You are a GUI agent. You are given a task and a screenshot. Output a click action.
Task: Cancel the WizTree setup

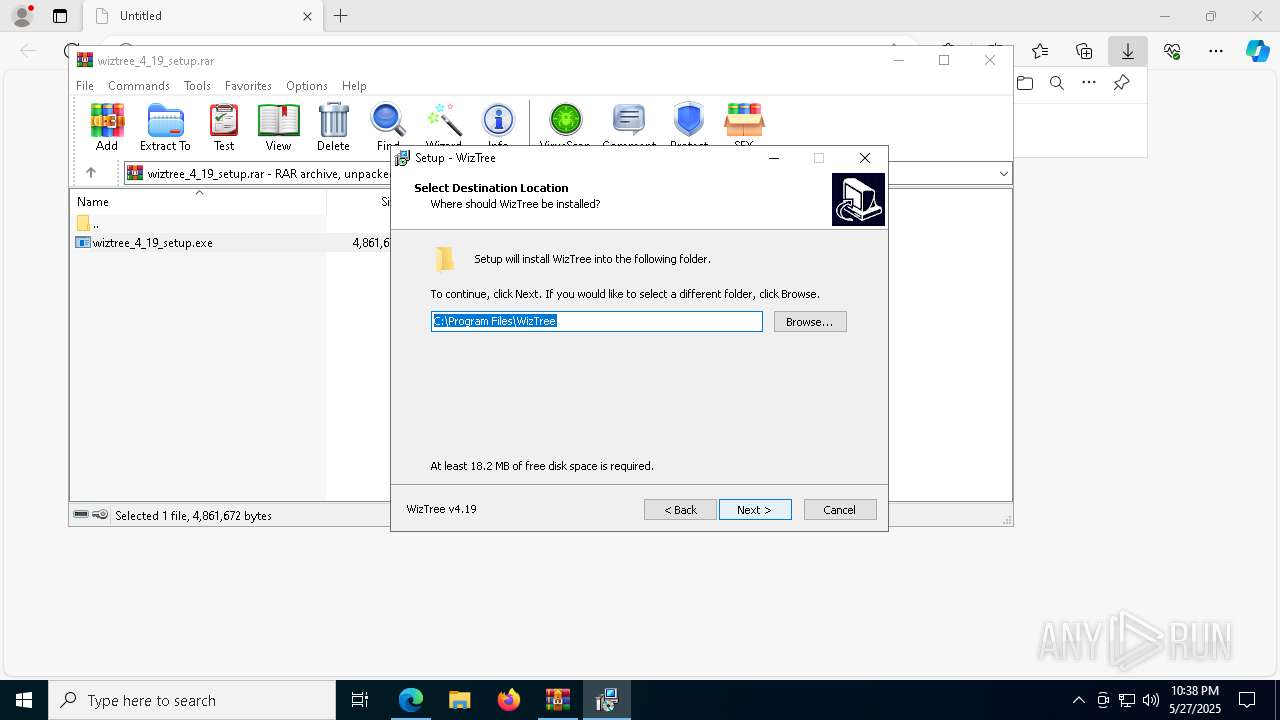pos(840,510)
